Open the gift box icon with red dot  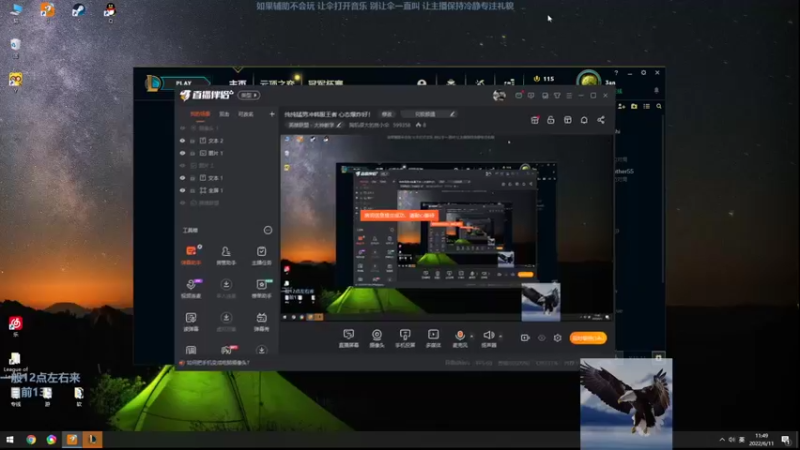click(x=535, y=120)
